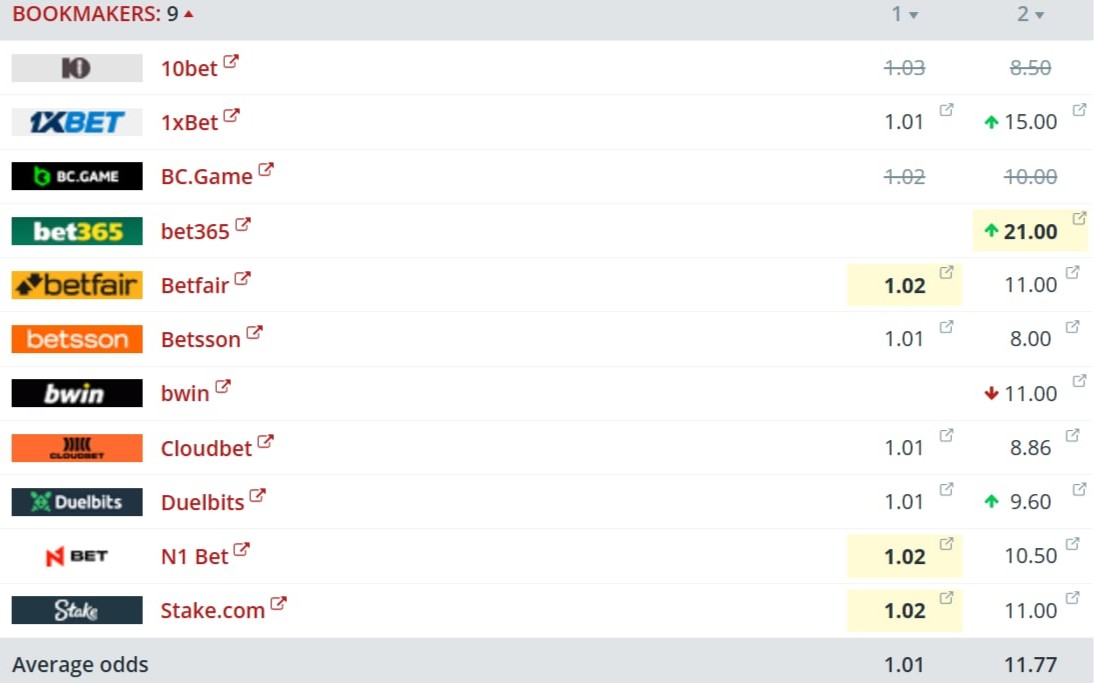This screenshot has width=1094, height=683.
Task: Open the Betsson bookmaker link
Action: pyautogui.click(x=200, y=340)
